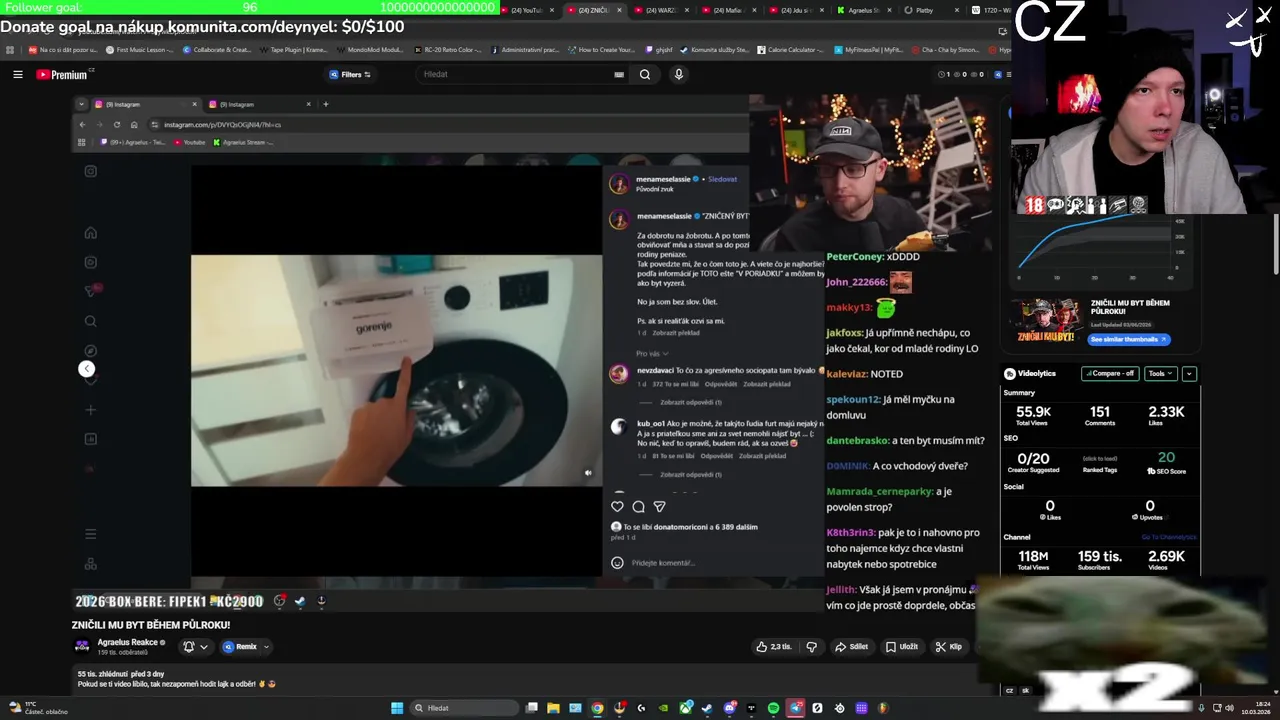
Task: Focus the YouTube Hledat search field
Action: (516, 74)
